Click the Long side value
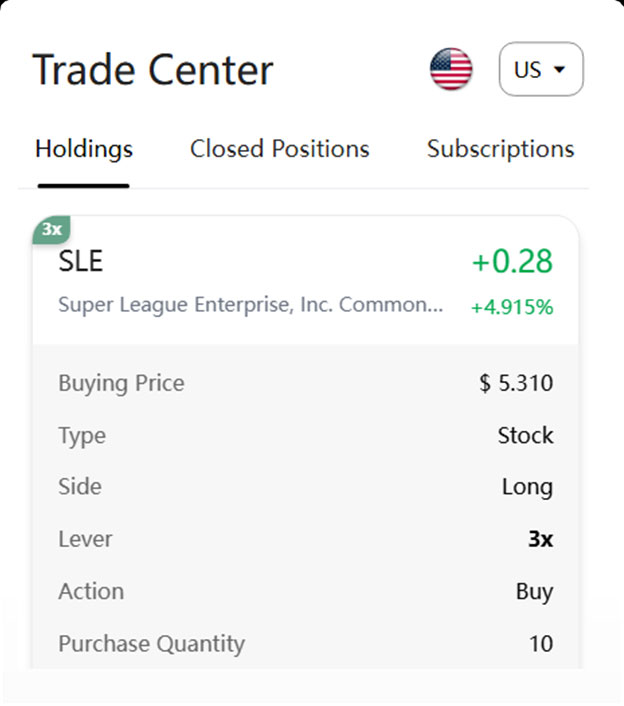 (x=527, y=487)
